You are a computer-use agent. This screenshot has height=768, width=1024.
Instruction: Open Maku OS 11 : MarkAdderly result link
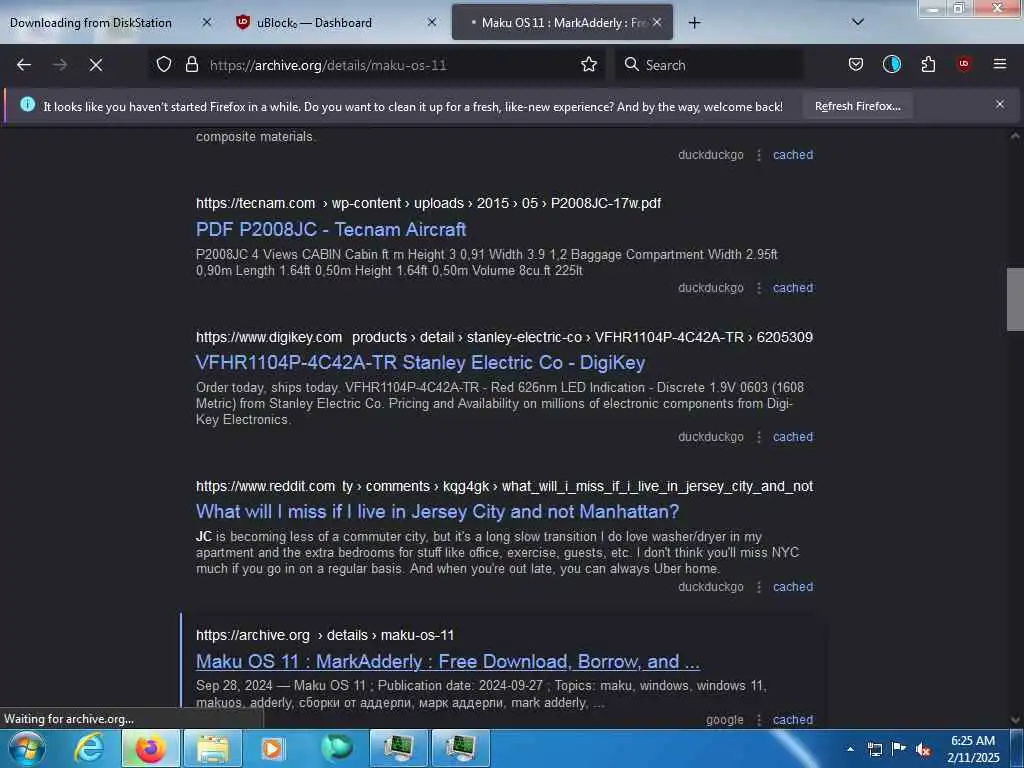pos(448,662)
